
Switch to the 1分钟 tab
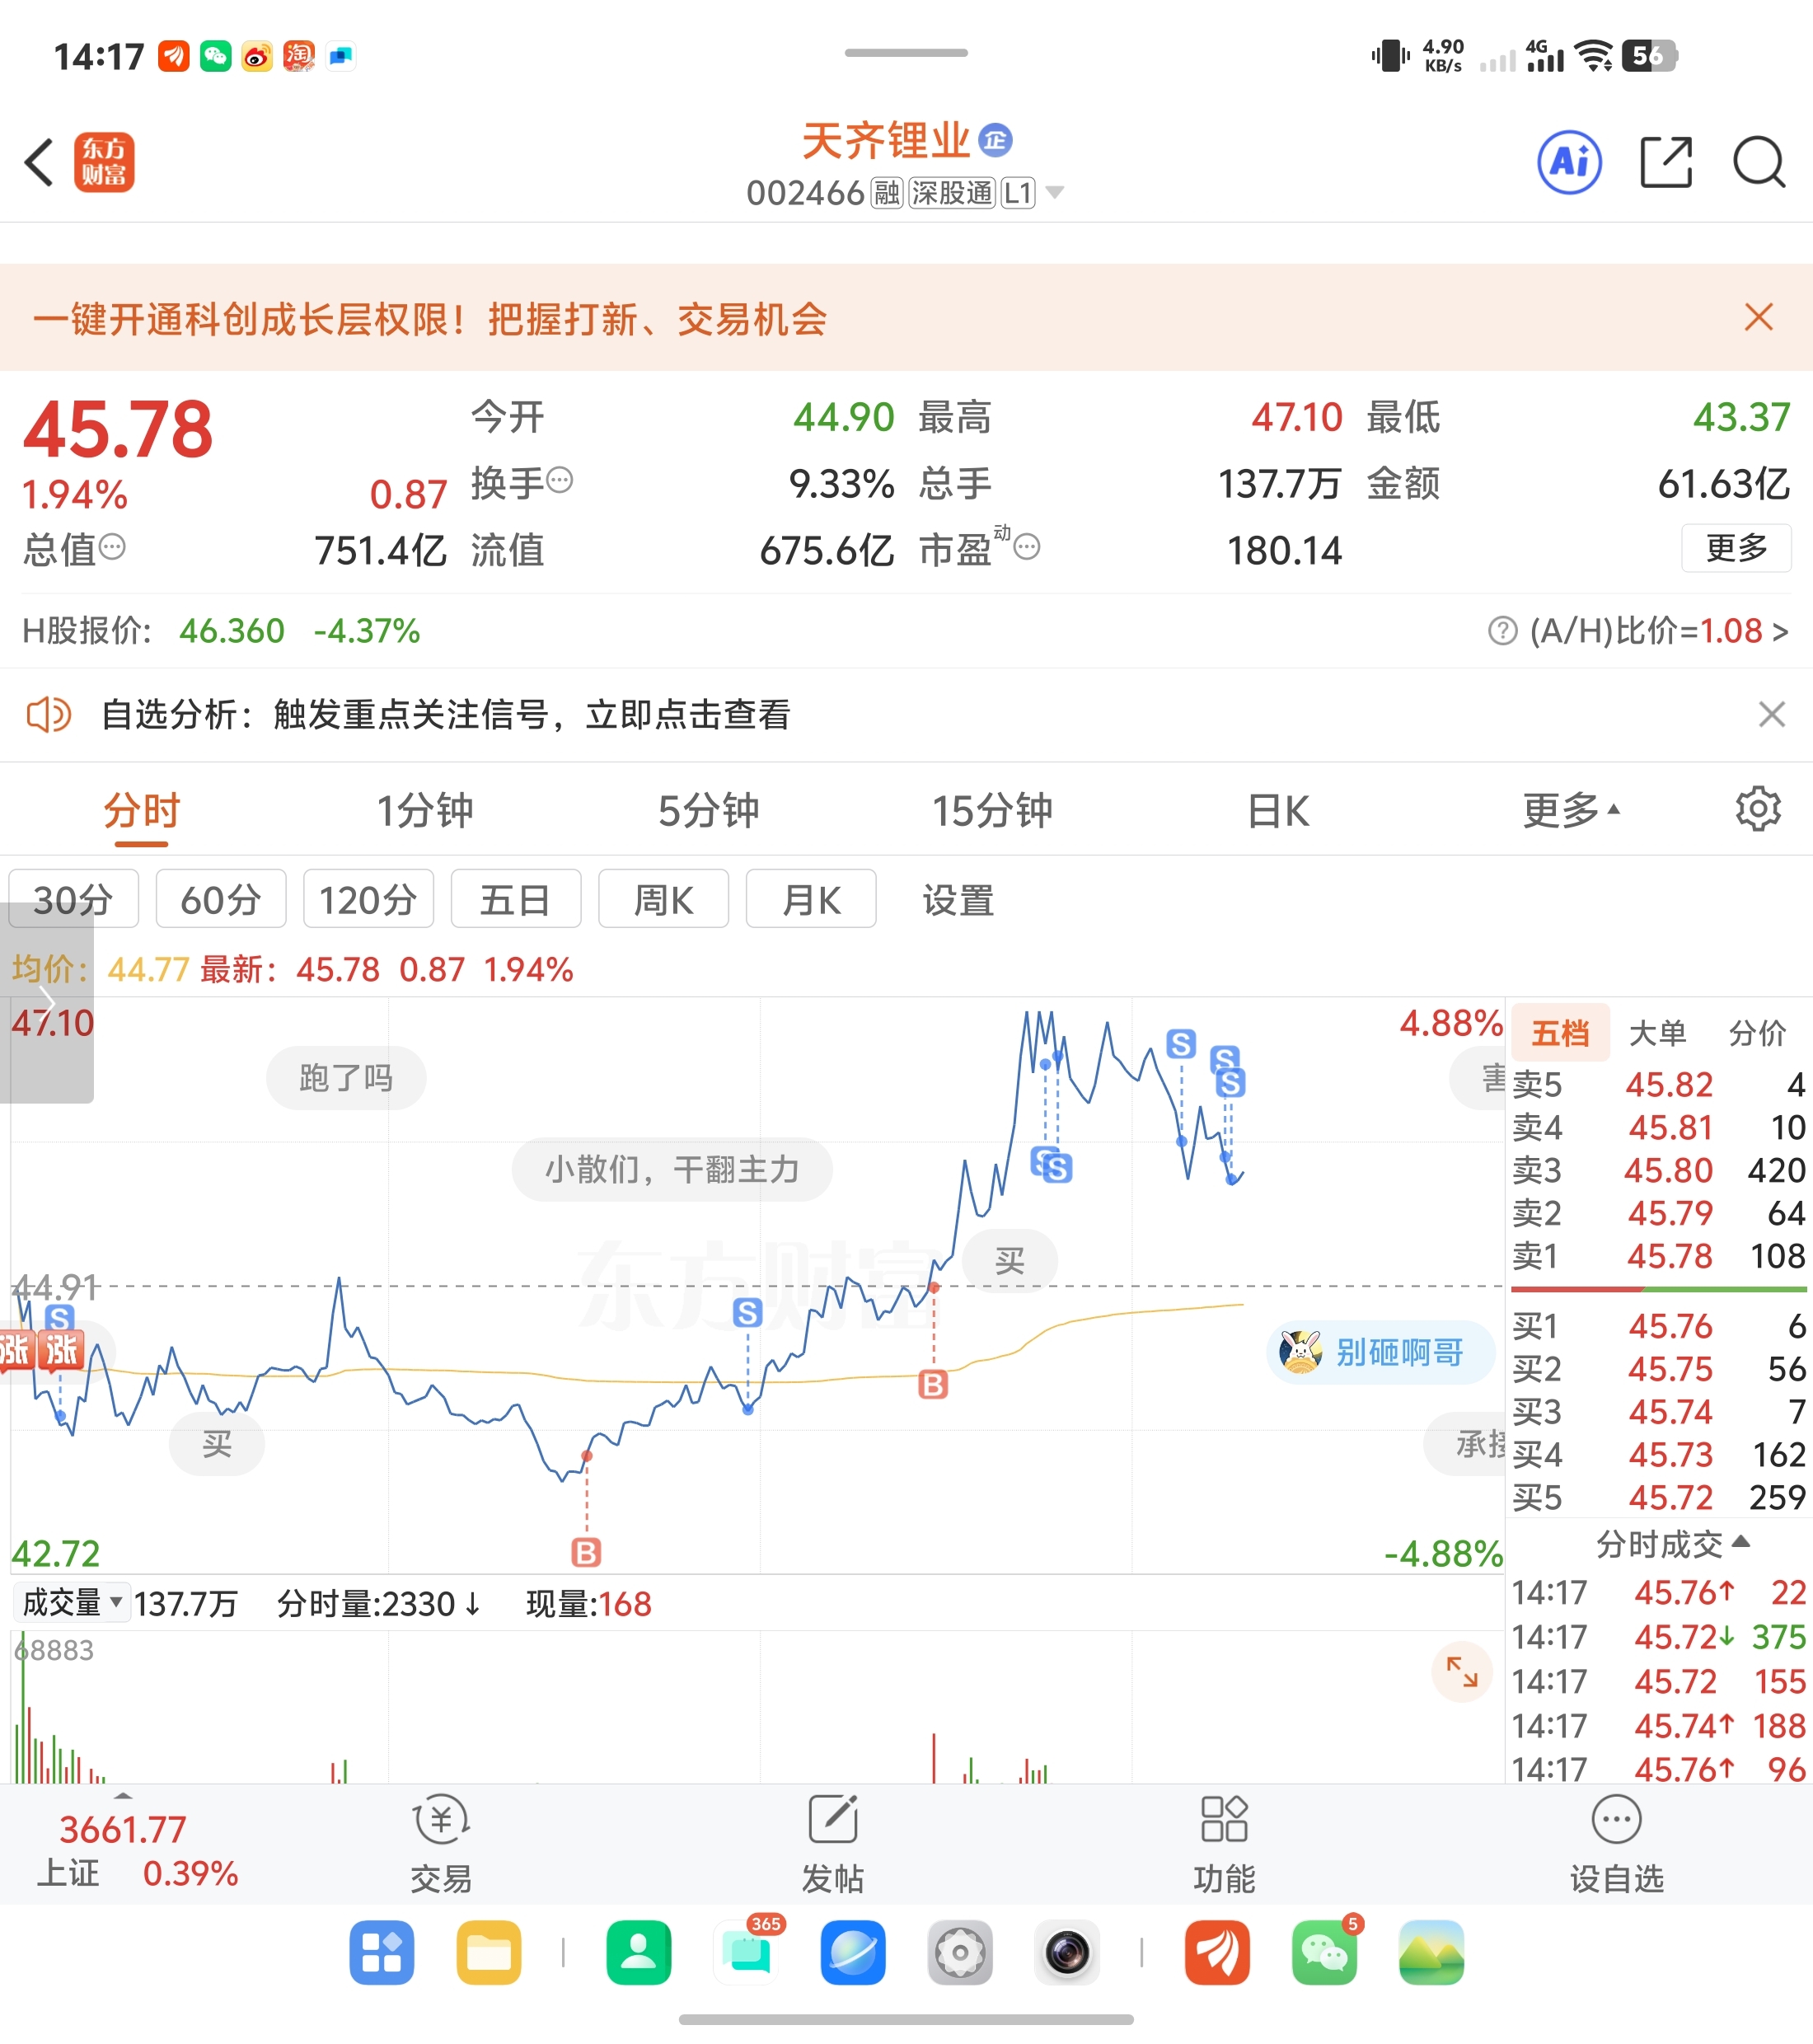(425, 810)
